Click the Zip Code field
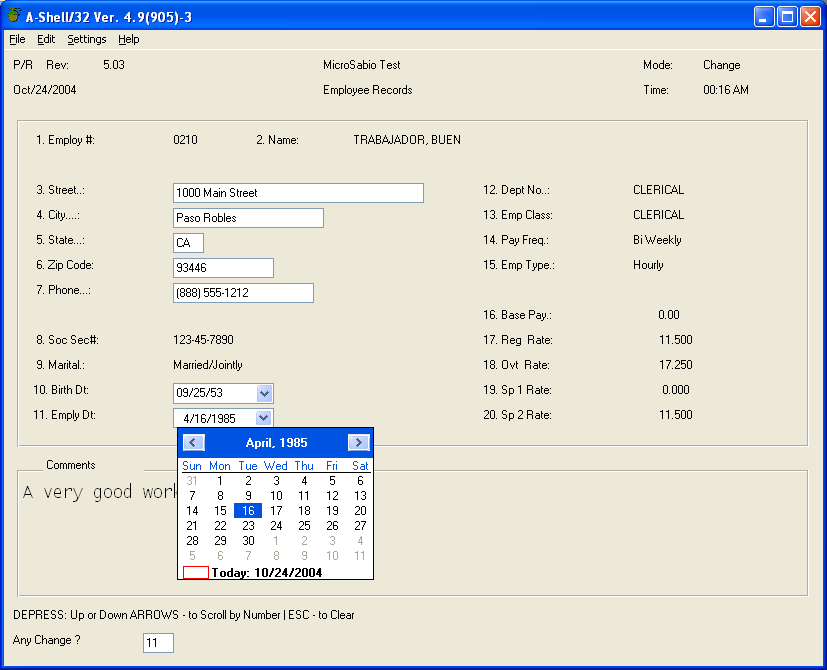 tap(223, 268)
